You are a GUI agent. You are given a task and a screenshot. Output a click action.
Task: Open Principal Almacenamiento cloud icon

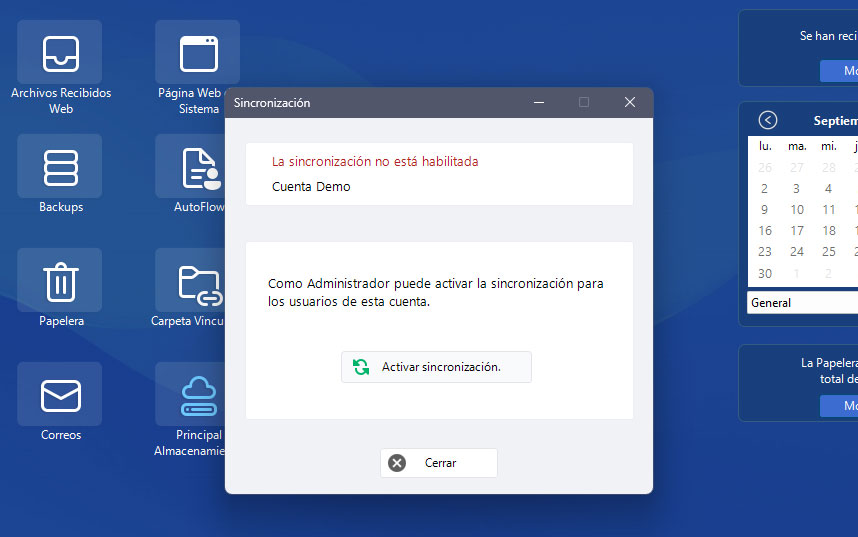[x=190, y=394]
